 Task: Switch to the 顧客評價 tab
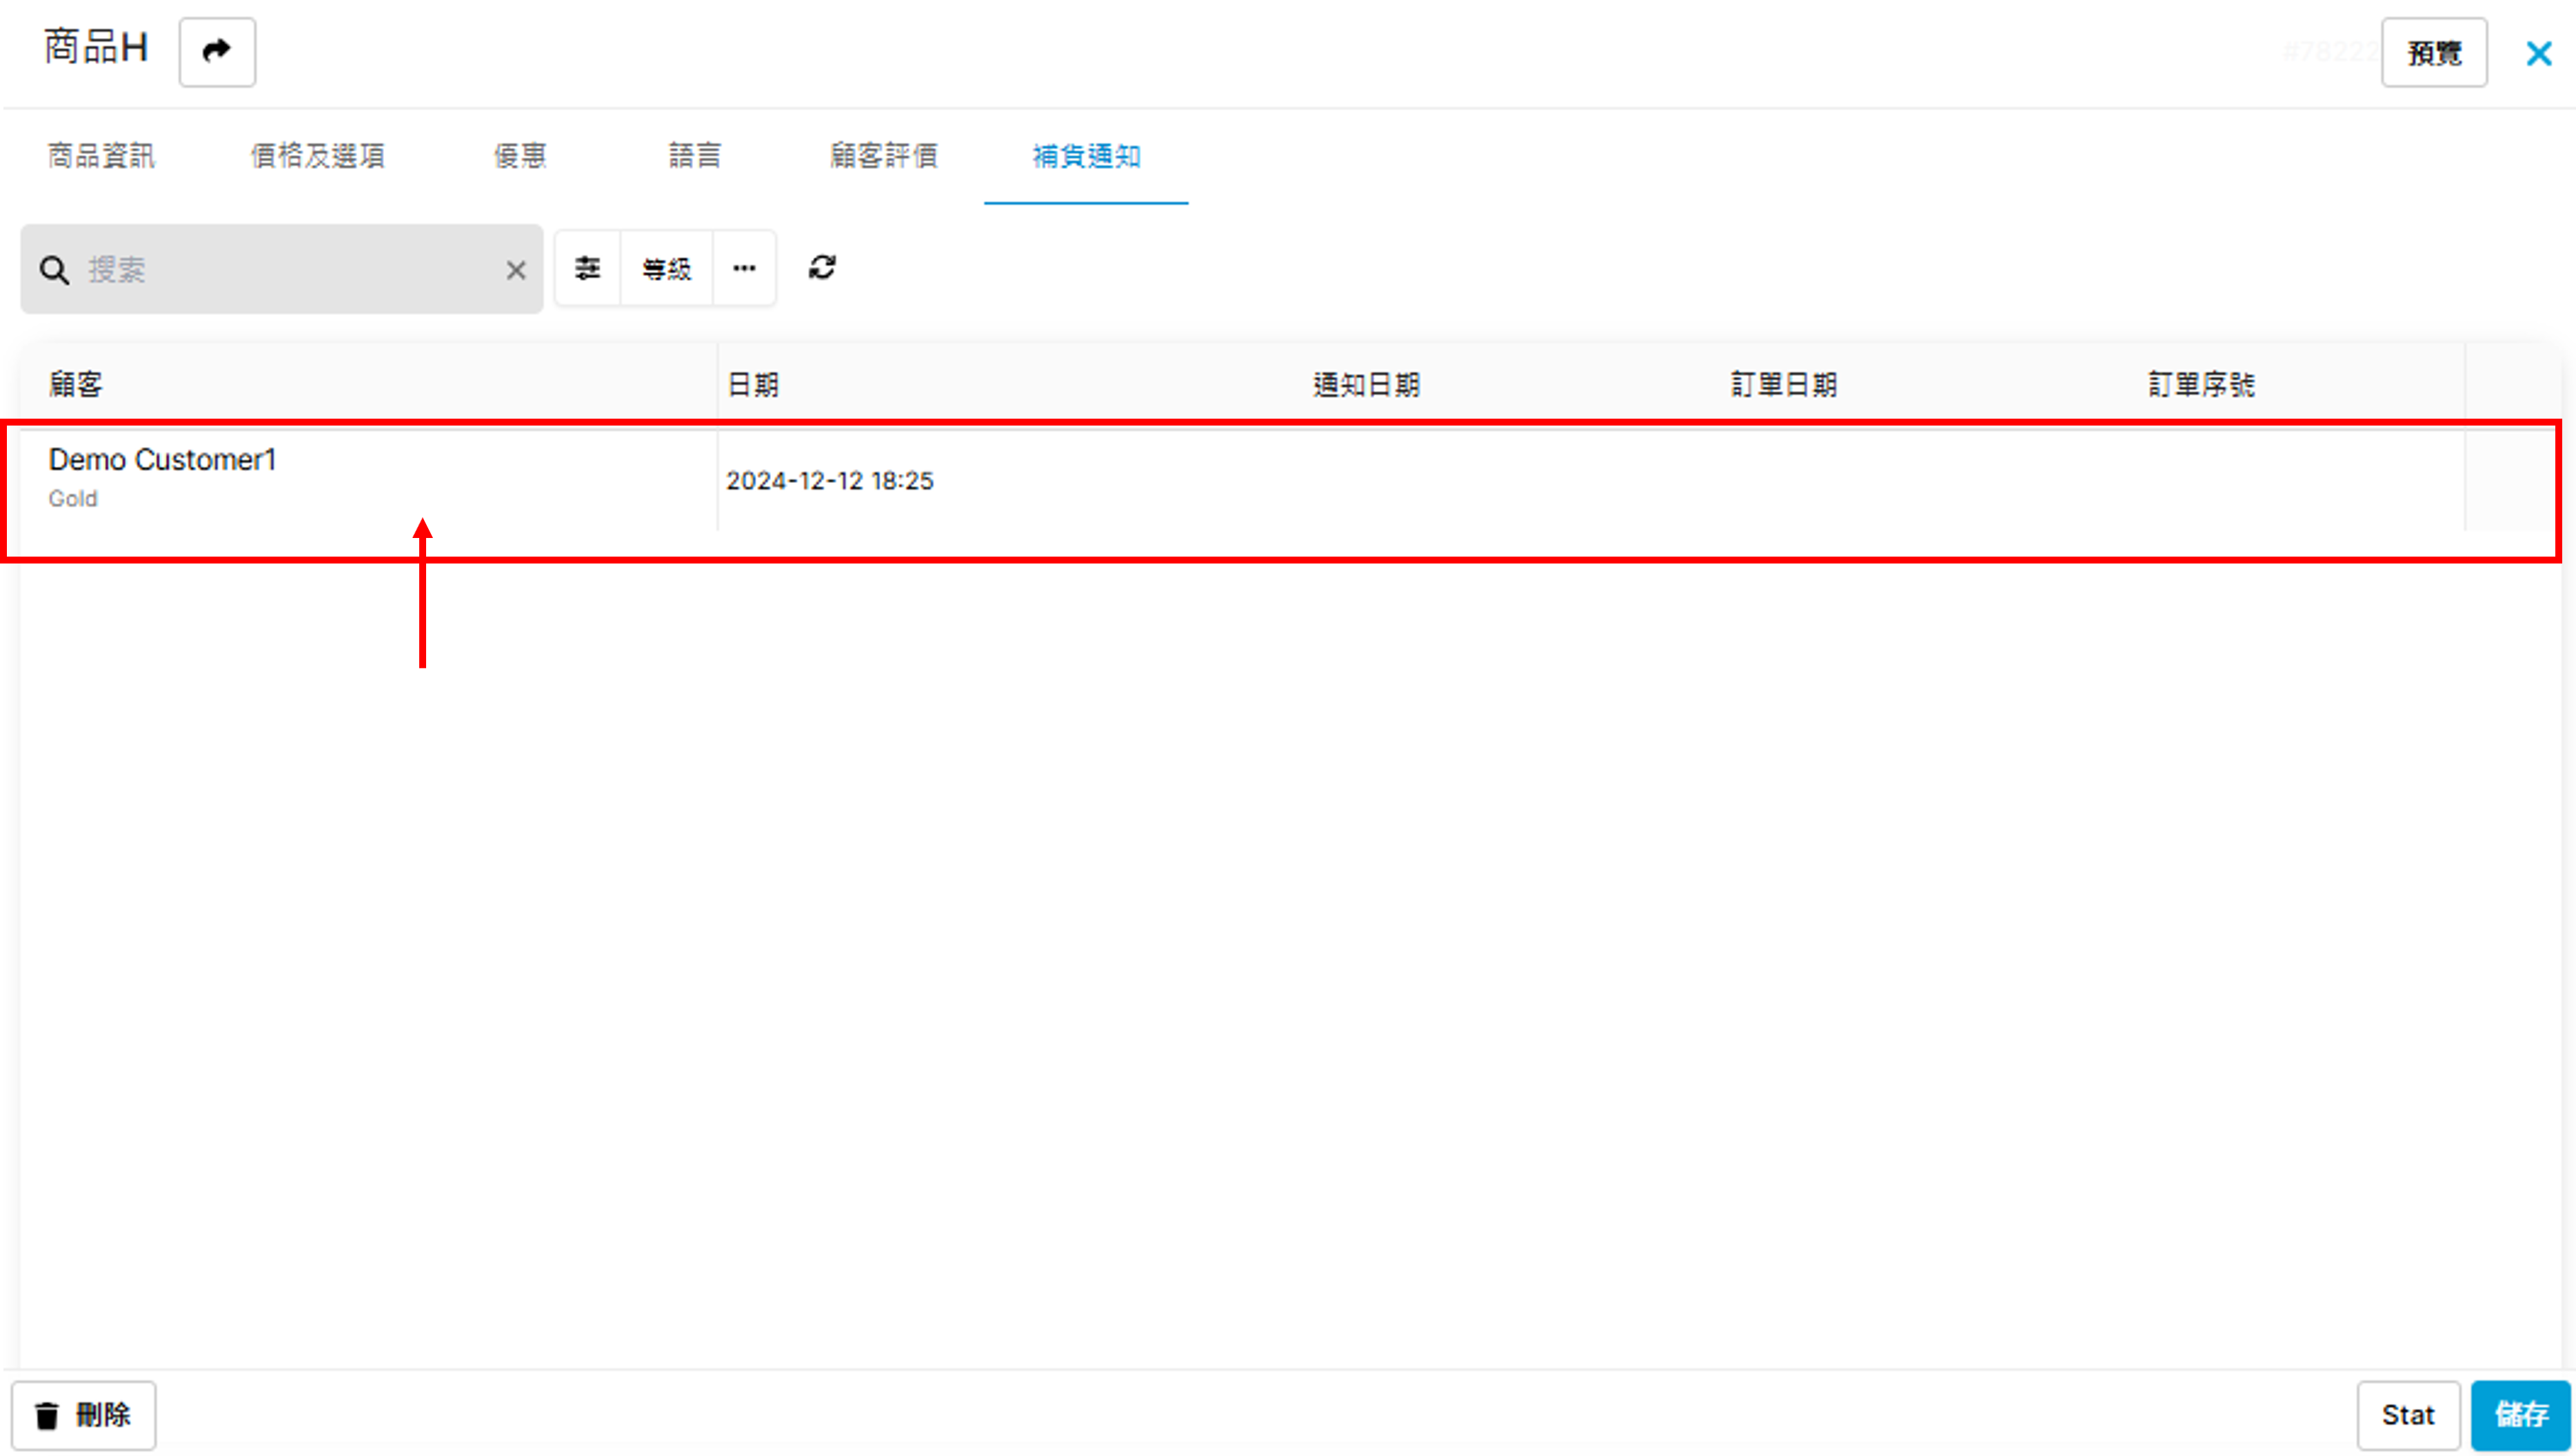click(883, 156)
